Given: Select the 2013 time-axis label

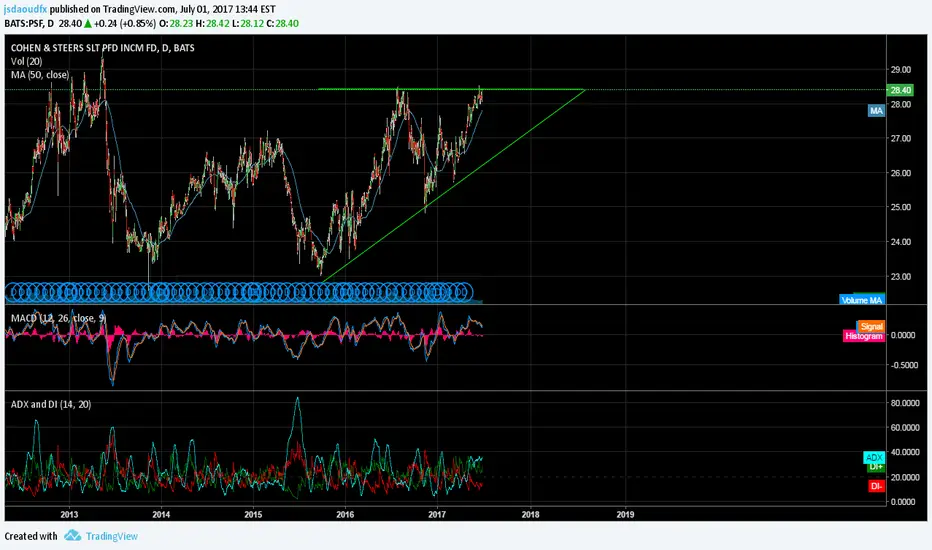Looking at the screenshot, I should [x=69, y=514].
